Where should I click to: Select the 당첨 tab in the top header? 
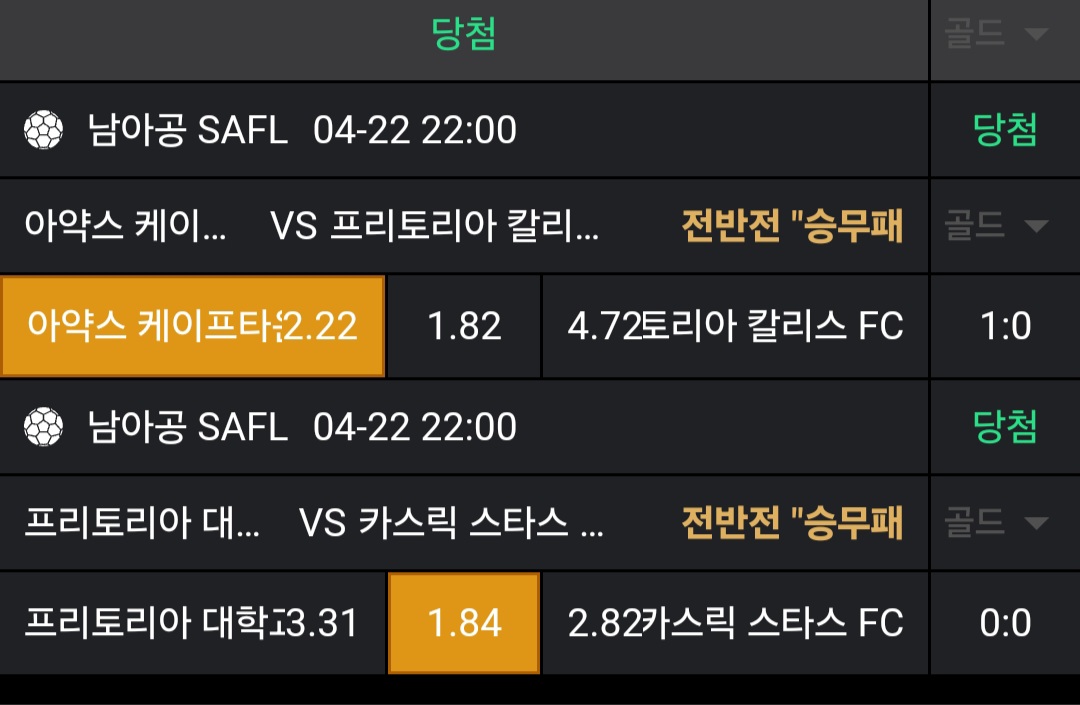[x=464, y=34]
